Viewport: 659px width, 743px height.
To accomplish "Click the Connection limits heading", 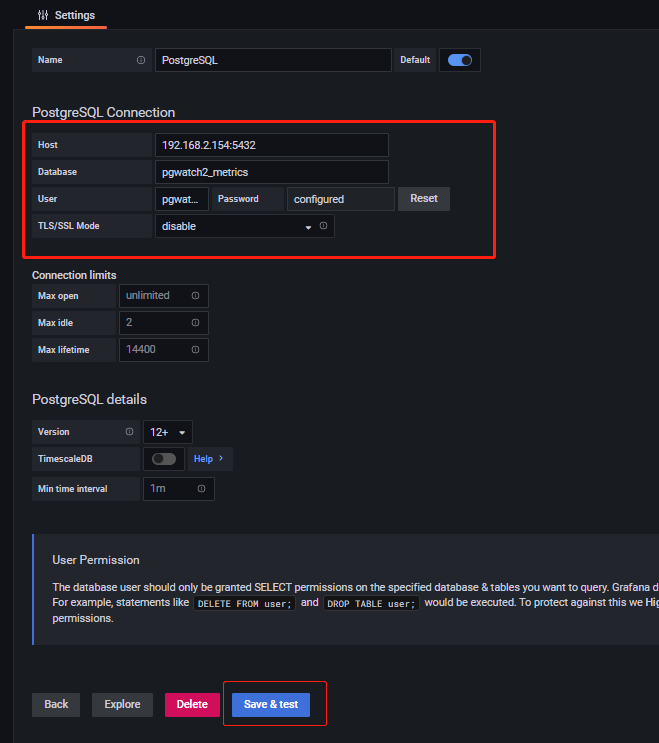I will point(74,275).
